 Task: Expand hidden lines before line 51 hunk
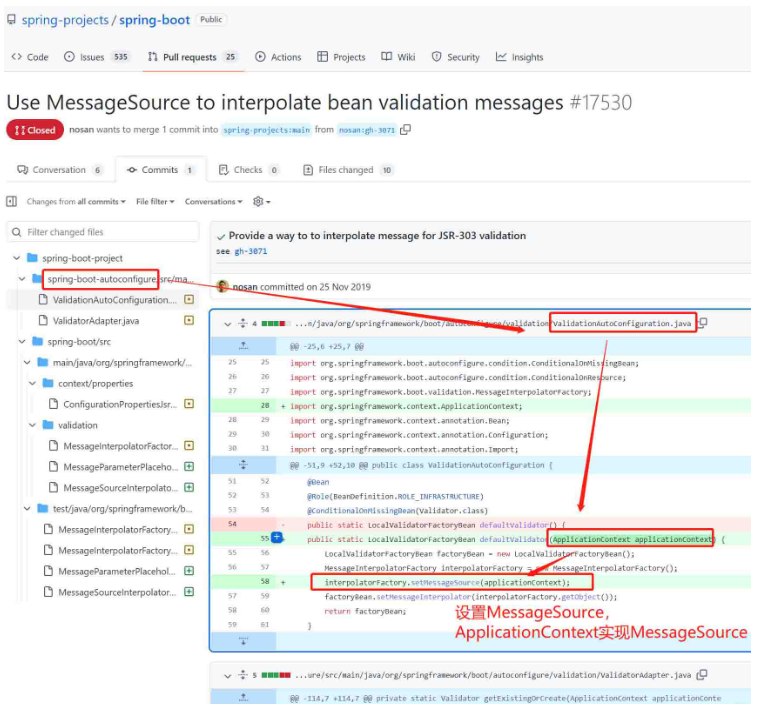point(243,465)
